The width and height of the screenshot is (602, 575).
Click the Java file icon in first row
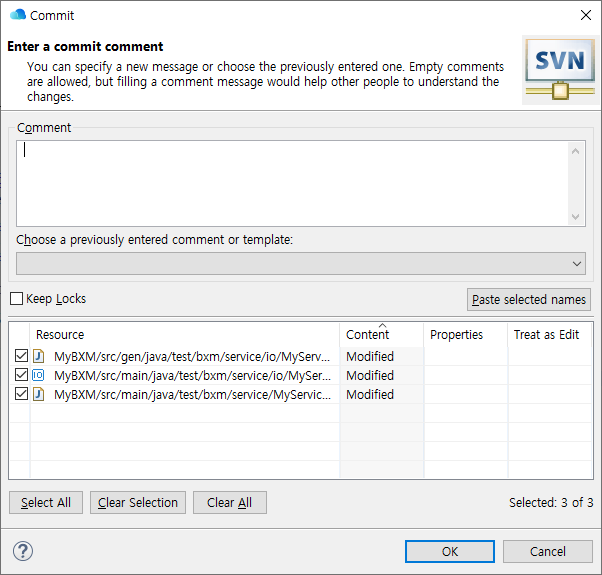pos(38,356)
